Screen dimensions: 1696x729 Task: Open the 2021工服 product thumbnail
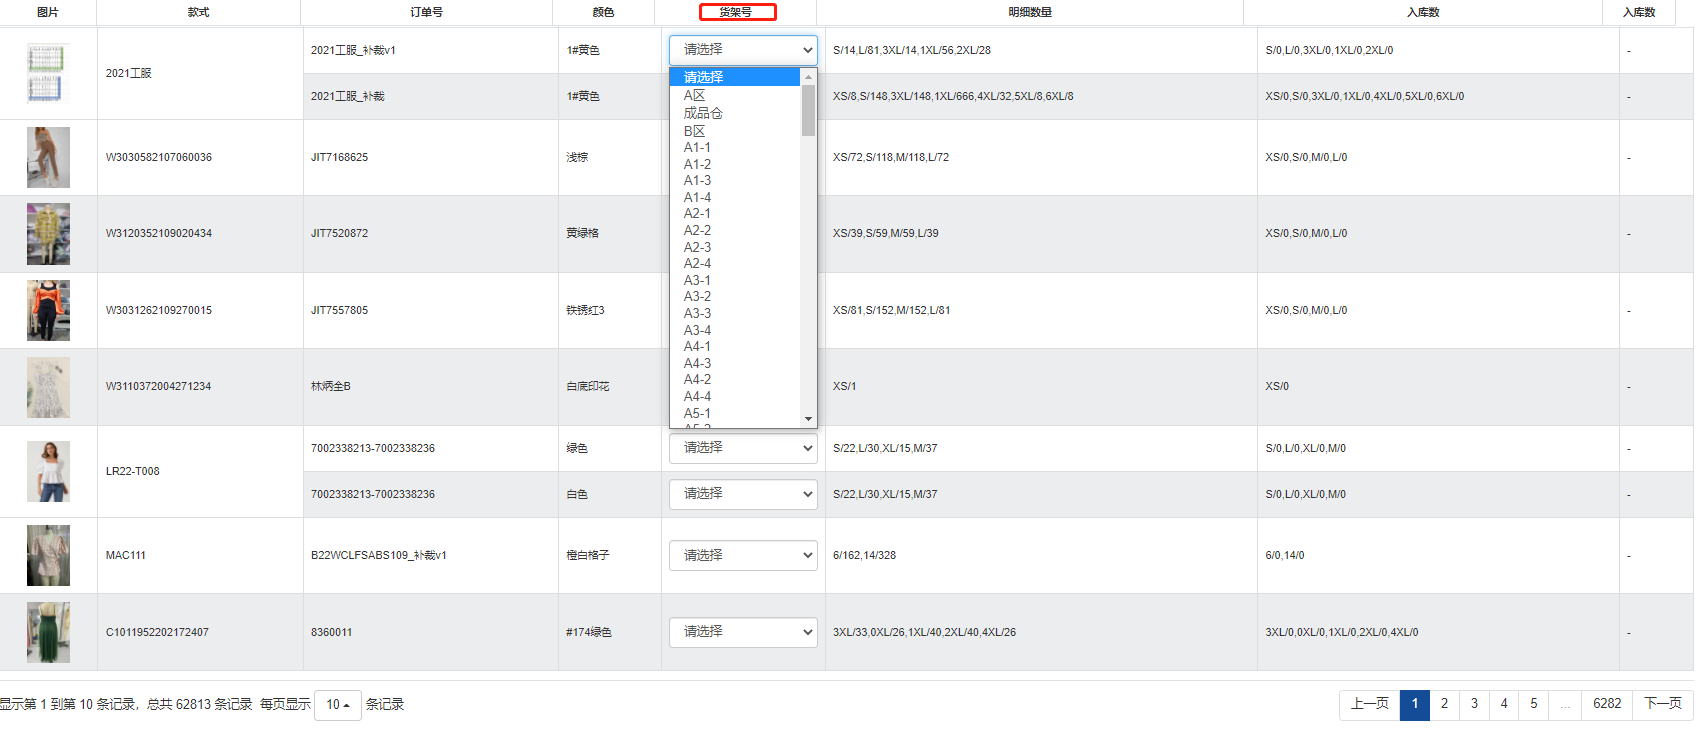(46, 73)
